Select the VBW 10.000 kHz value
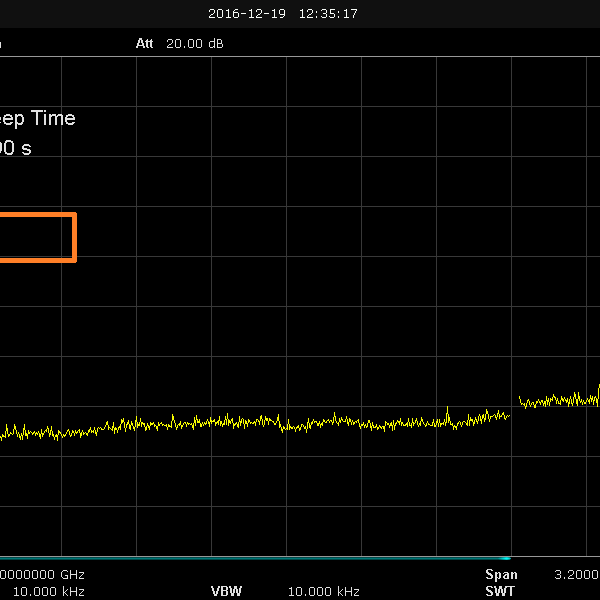 coord(323,591)
